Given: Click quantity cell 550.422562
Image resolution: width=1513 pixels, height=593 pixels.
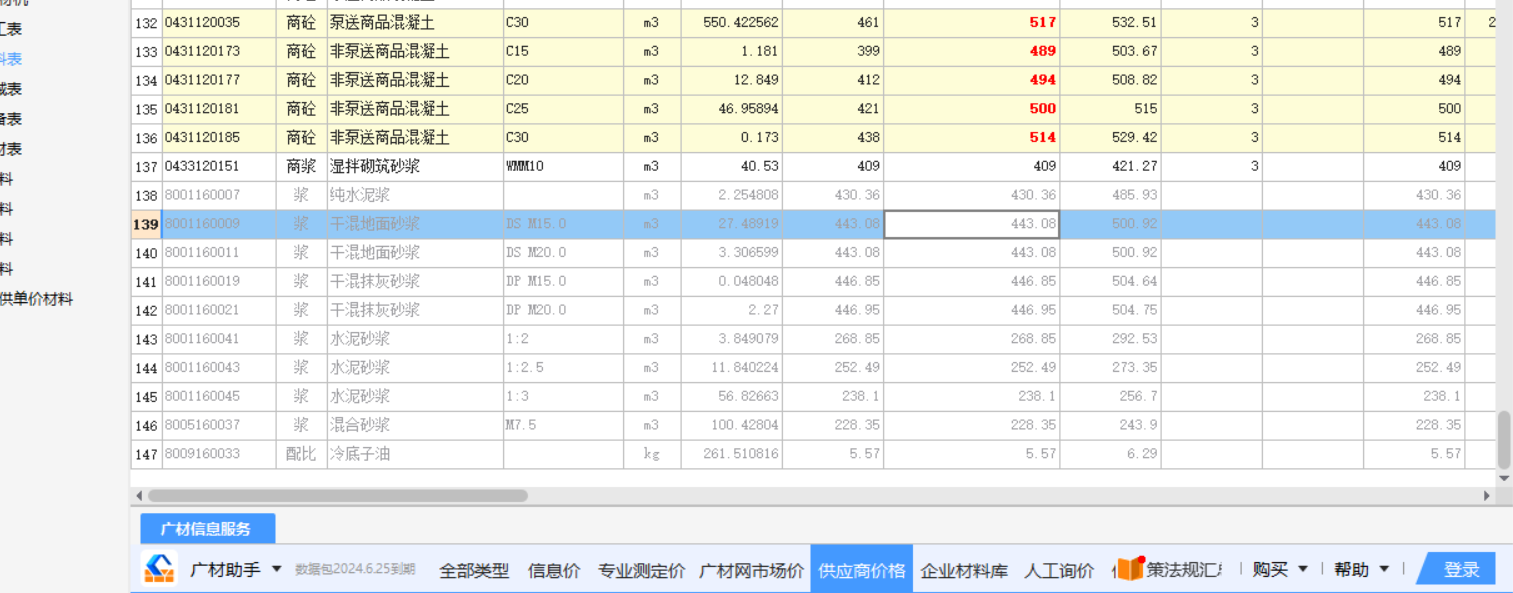Looking at the screenshot, I should point(732,22).
